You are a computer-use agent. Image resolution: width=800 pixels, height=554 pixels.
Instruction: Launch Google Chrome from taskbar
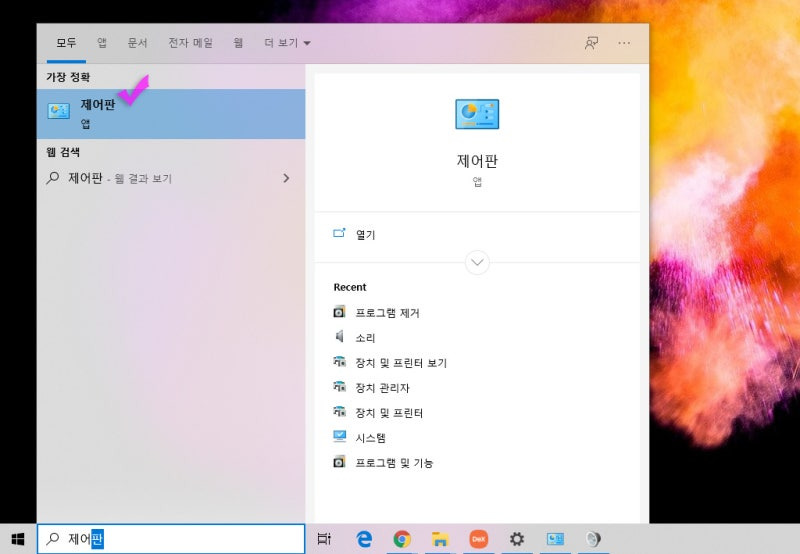(402, 539)
